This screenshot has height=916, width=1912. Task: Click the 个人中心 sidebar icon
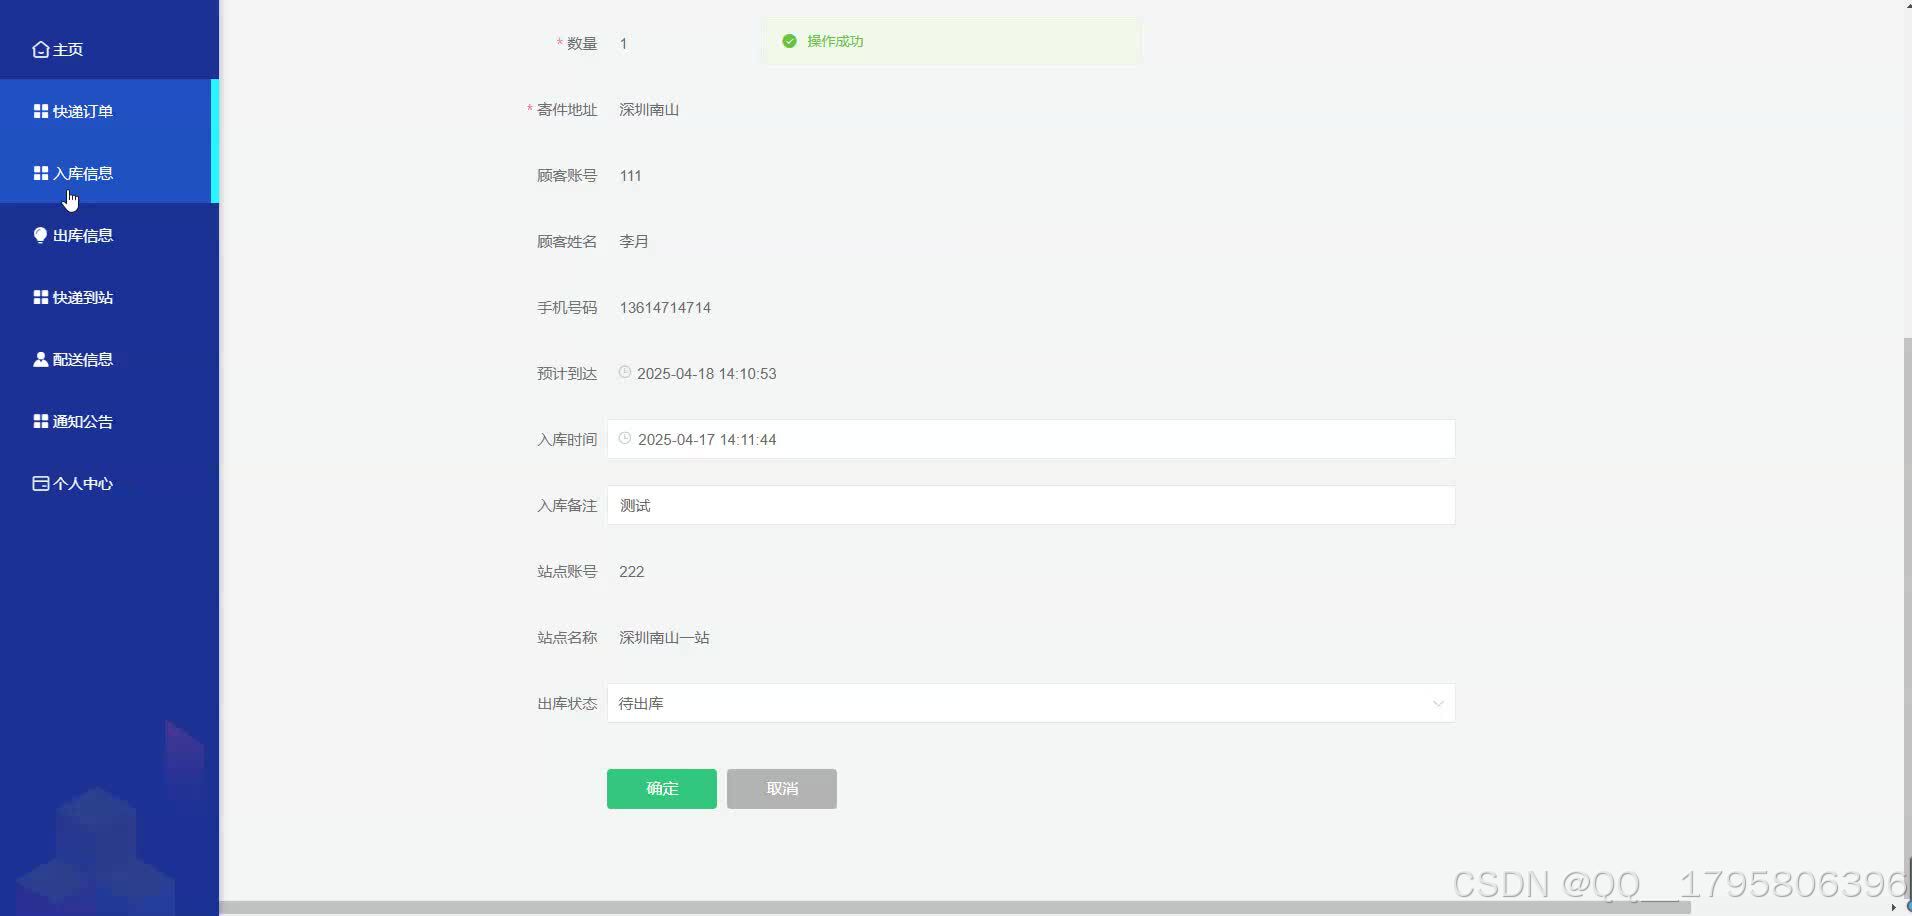[x=39, y=483]
